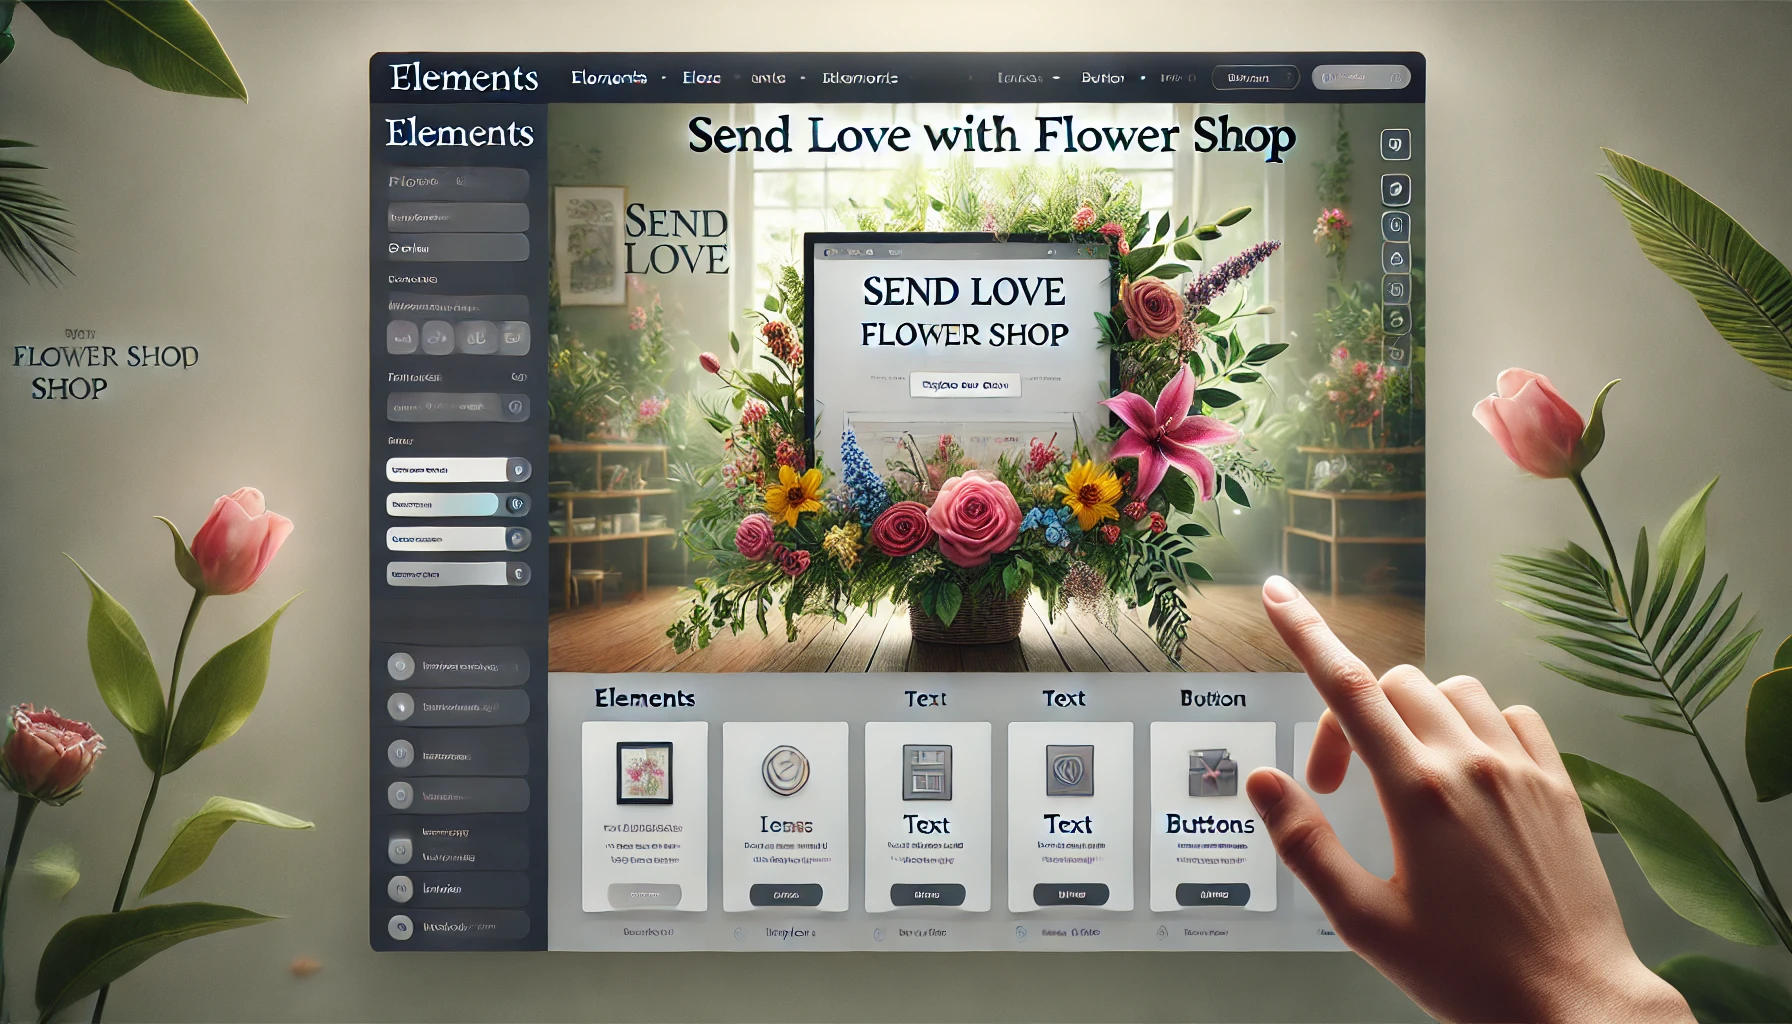Viewport: 1792px width, 1024px height.
Task: Click the outlined button in top navigation bar
Action: click(x=1255, y=77)
